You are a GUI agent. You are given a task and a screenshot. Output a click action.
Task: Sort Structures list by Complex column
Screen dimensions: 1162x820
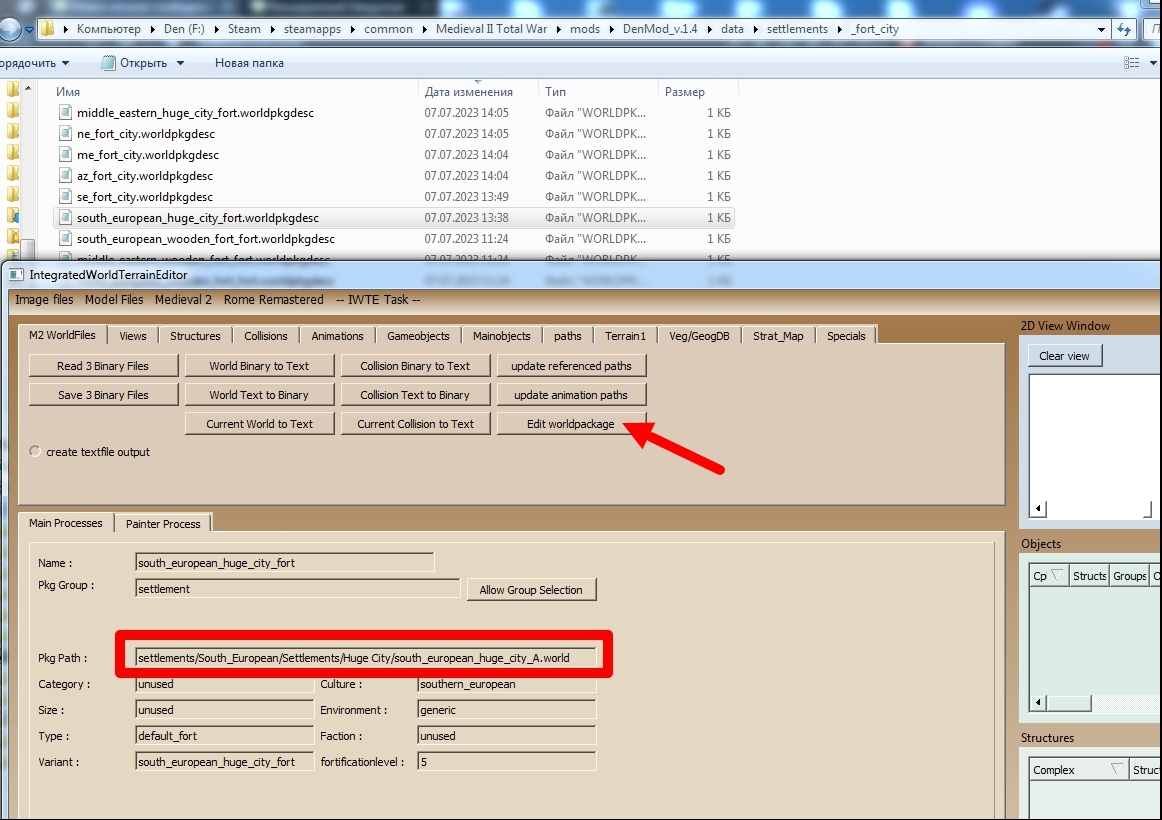pos(1079,770)
